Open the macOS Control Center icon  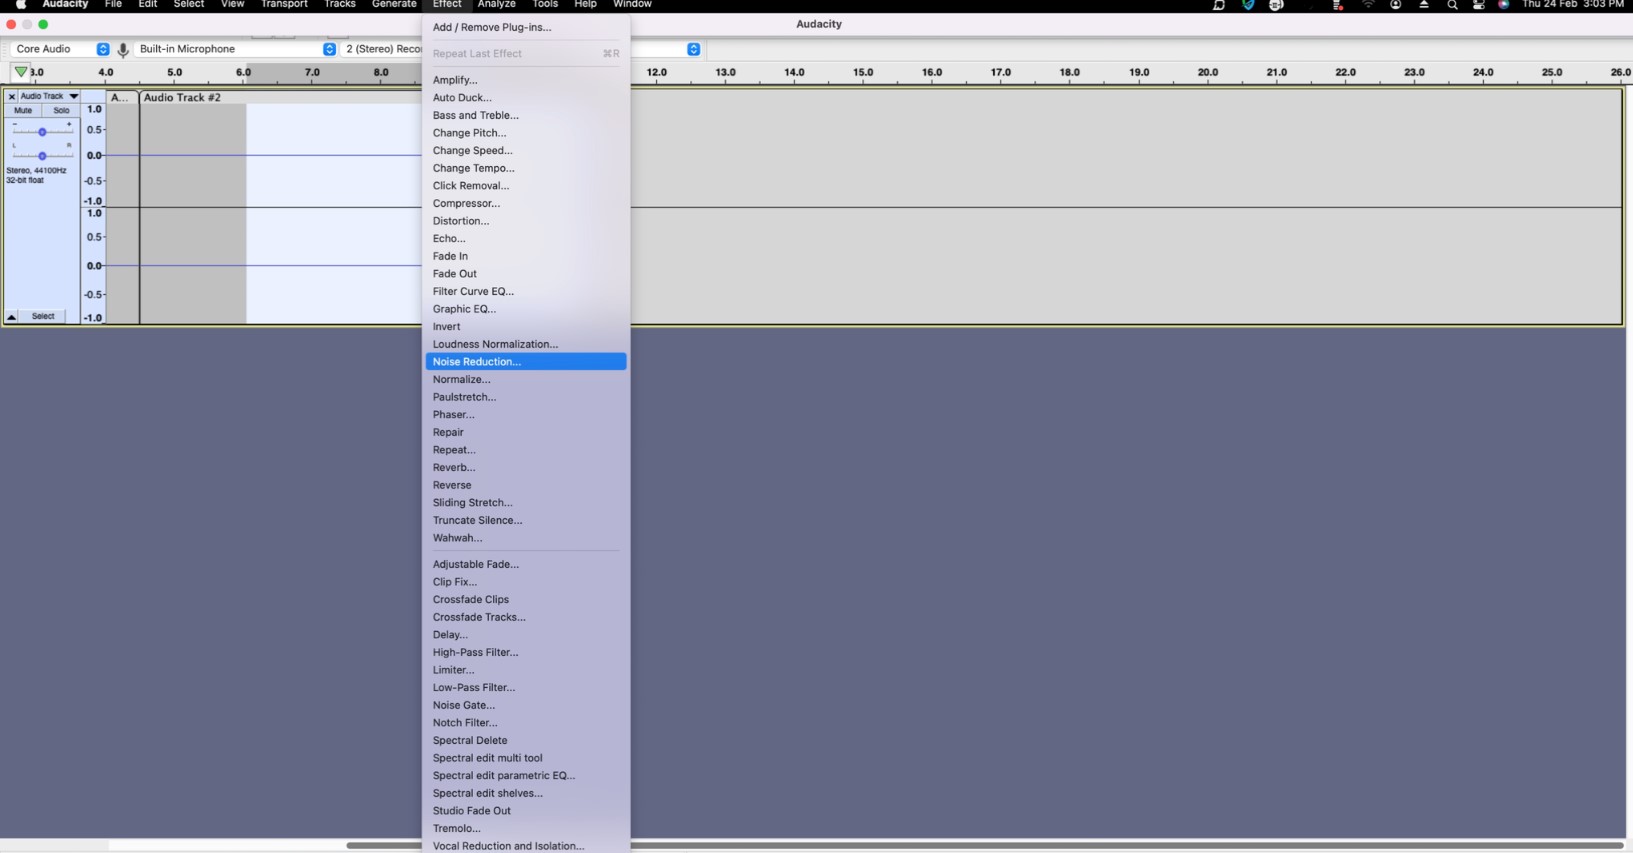1478,5
